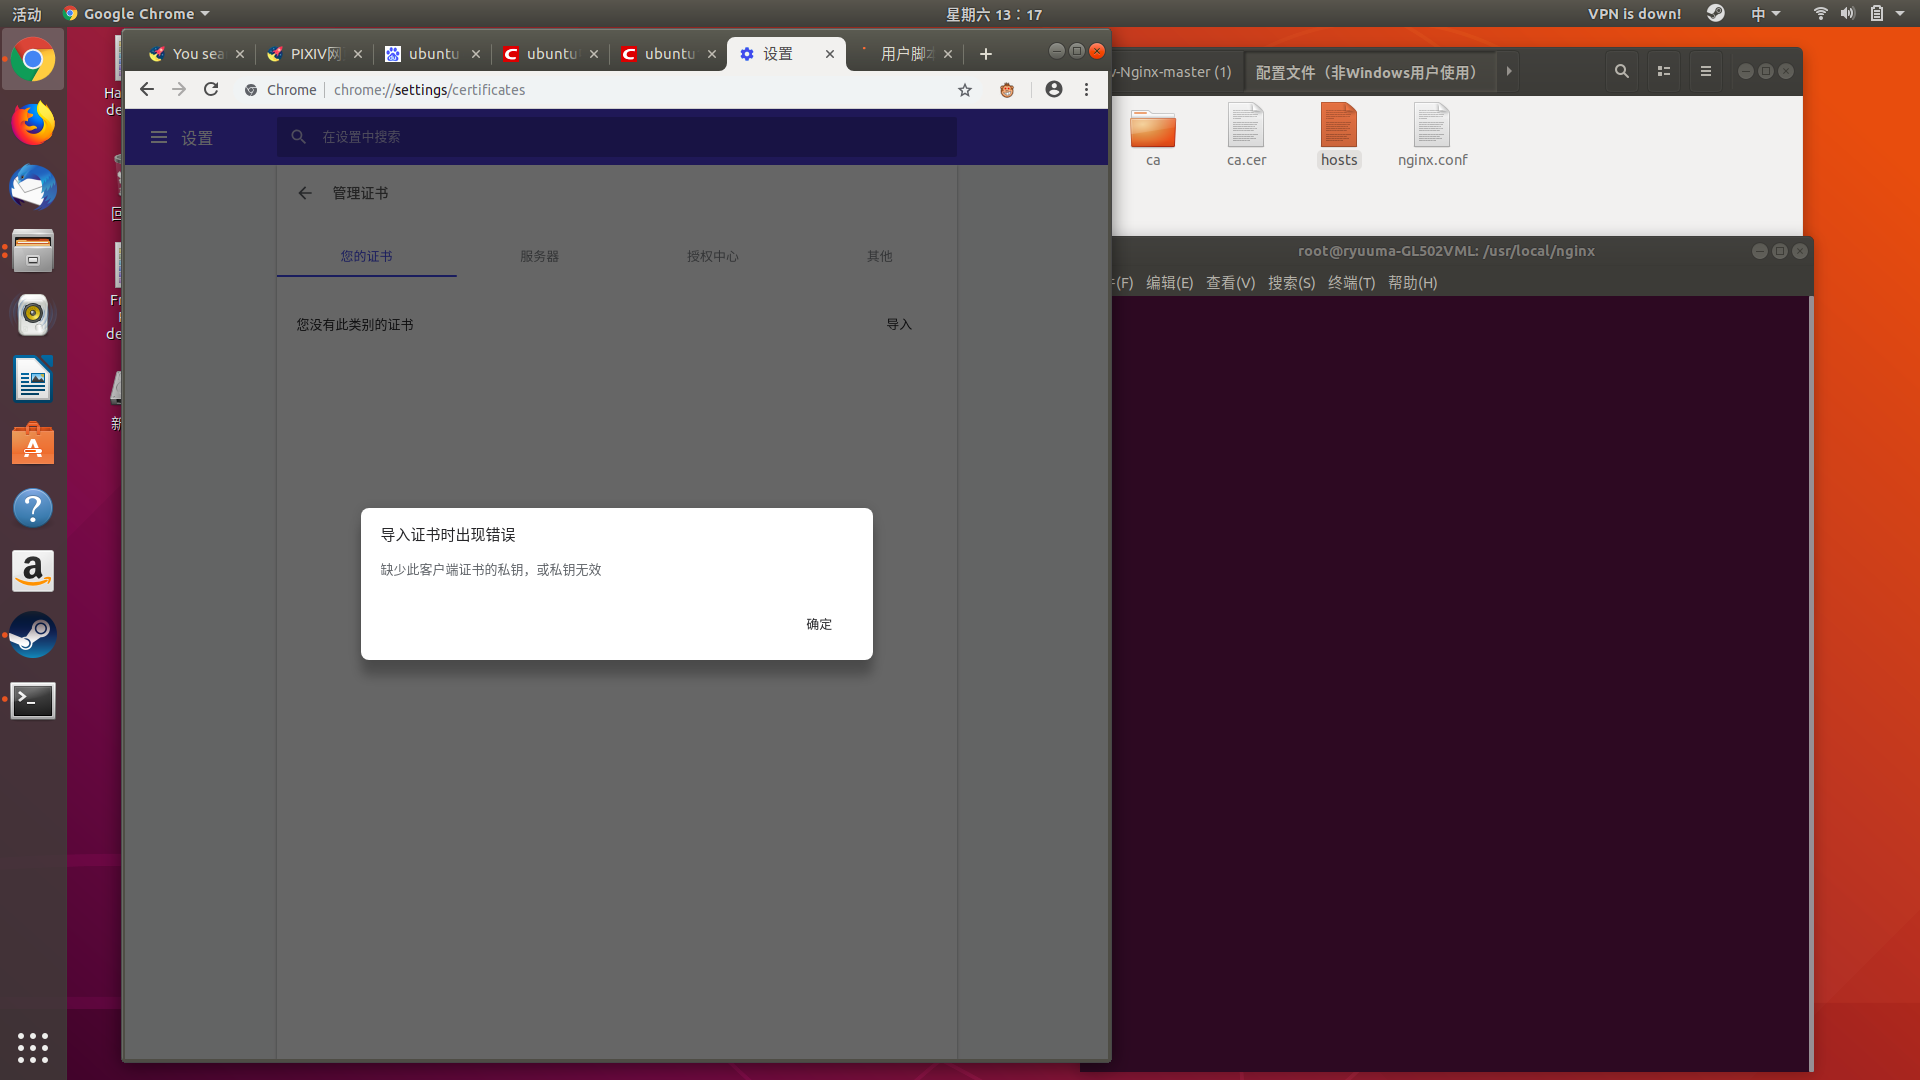Open the Google Chrome app menu dropdown

point(137,14)
